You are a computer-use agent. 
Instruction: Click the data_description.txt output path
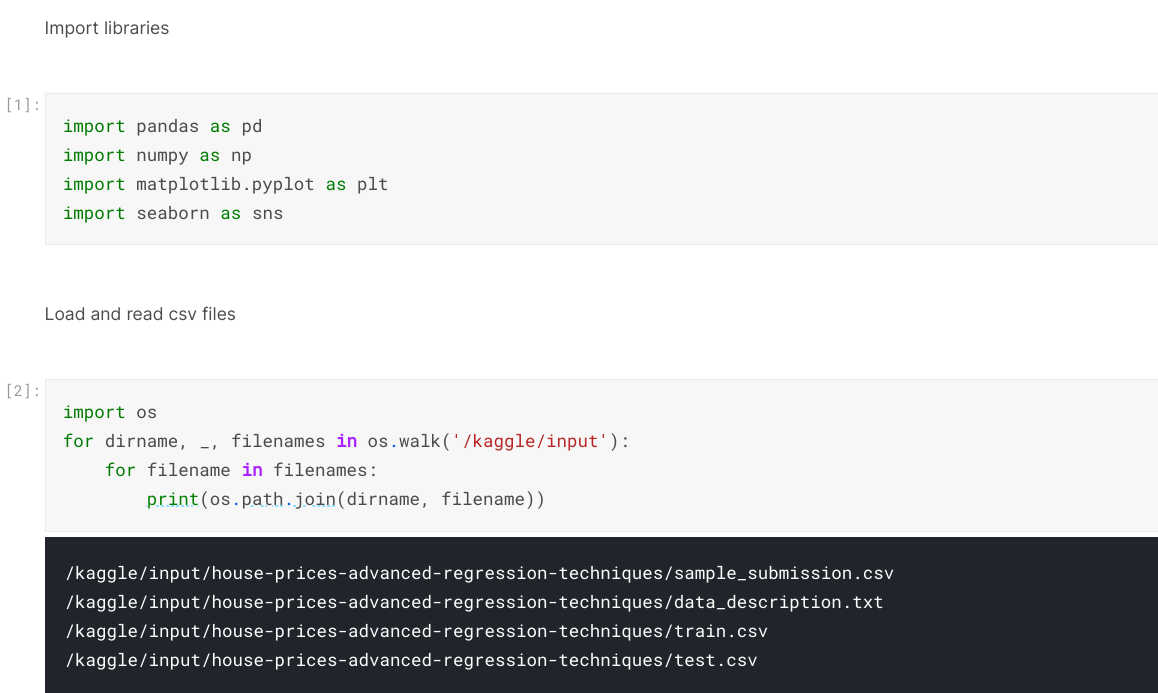pos(474,602)
